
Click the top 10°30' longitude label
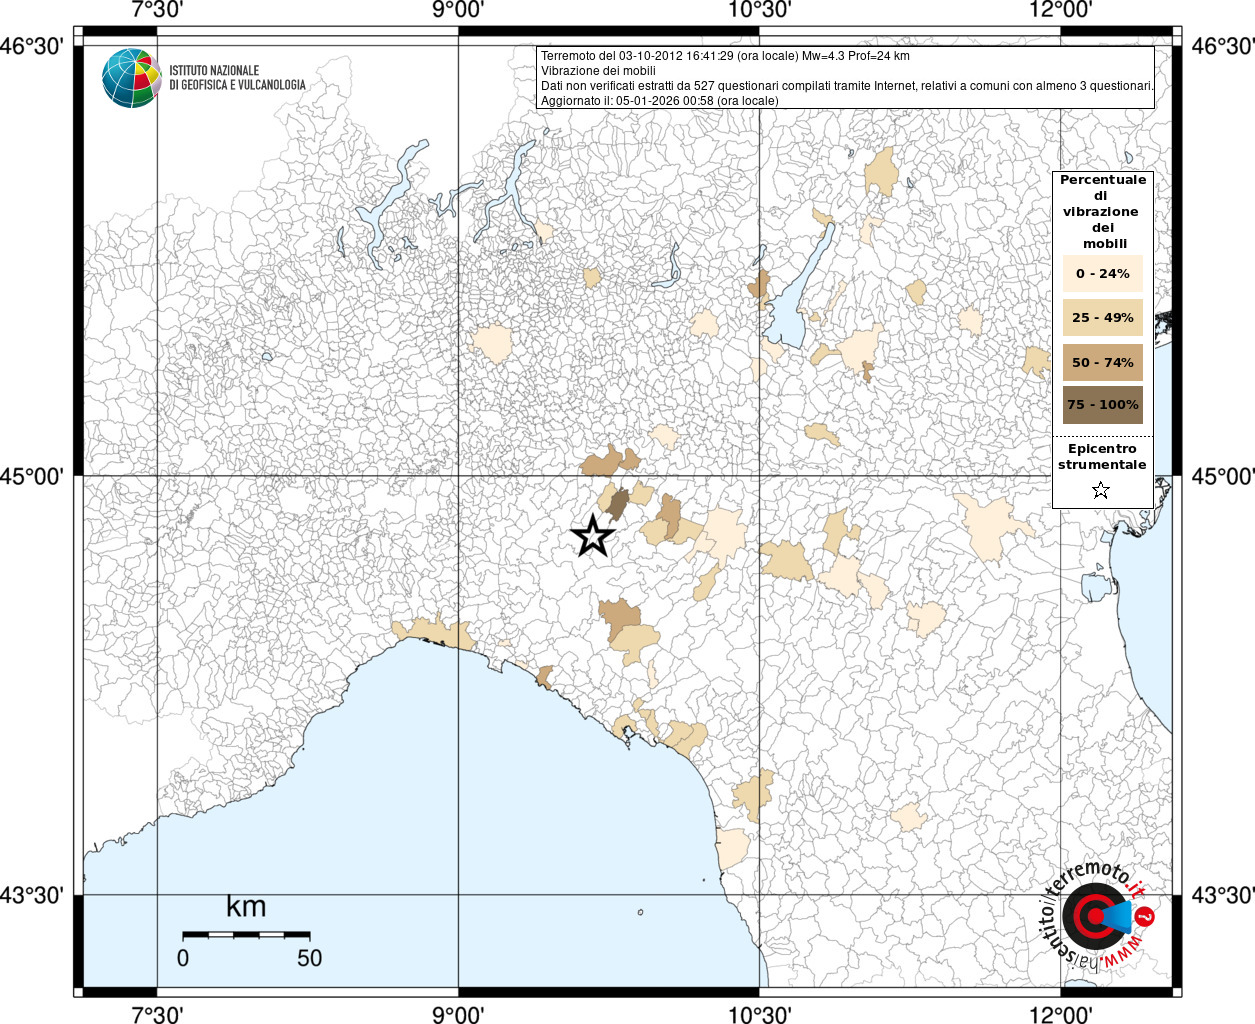pos(759,10)
